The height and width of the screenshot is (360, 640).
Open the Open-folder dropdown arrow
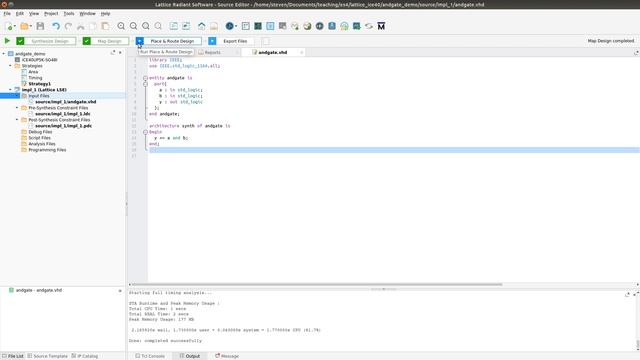pyautogui.click(x=30, y=27)
